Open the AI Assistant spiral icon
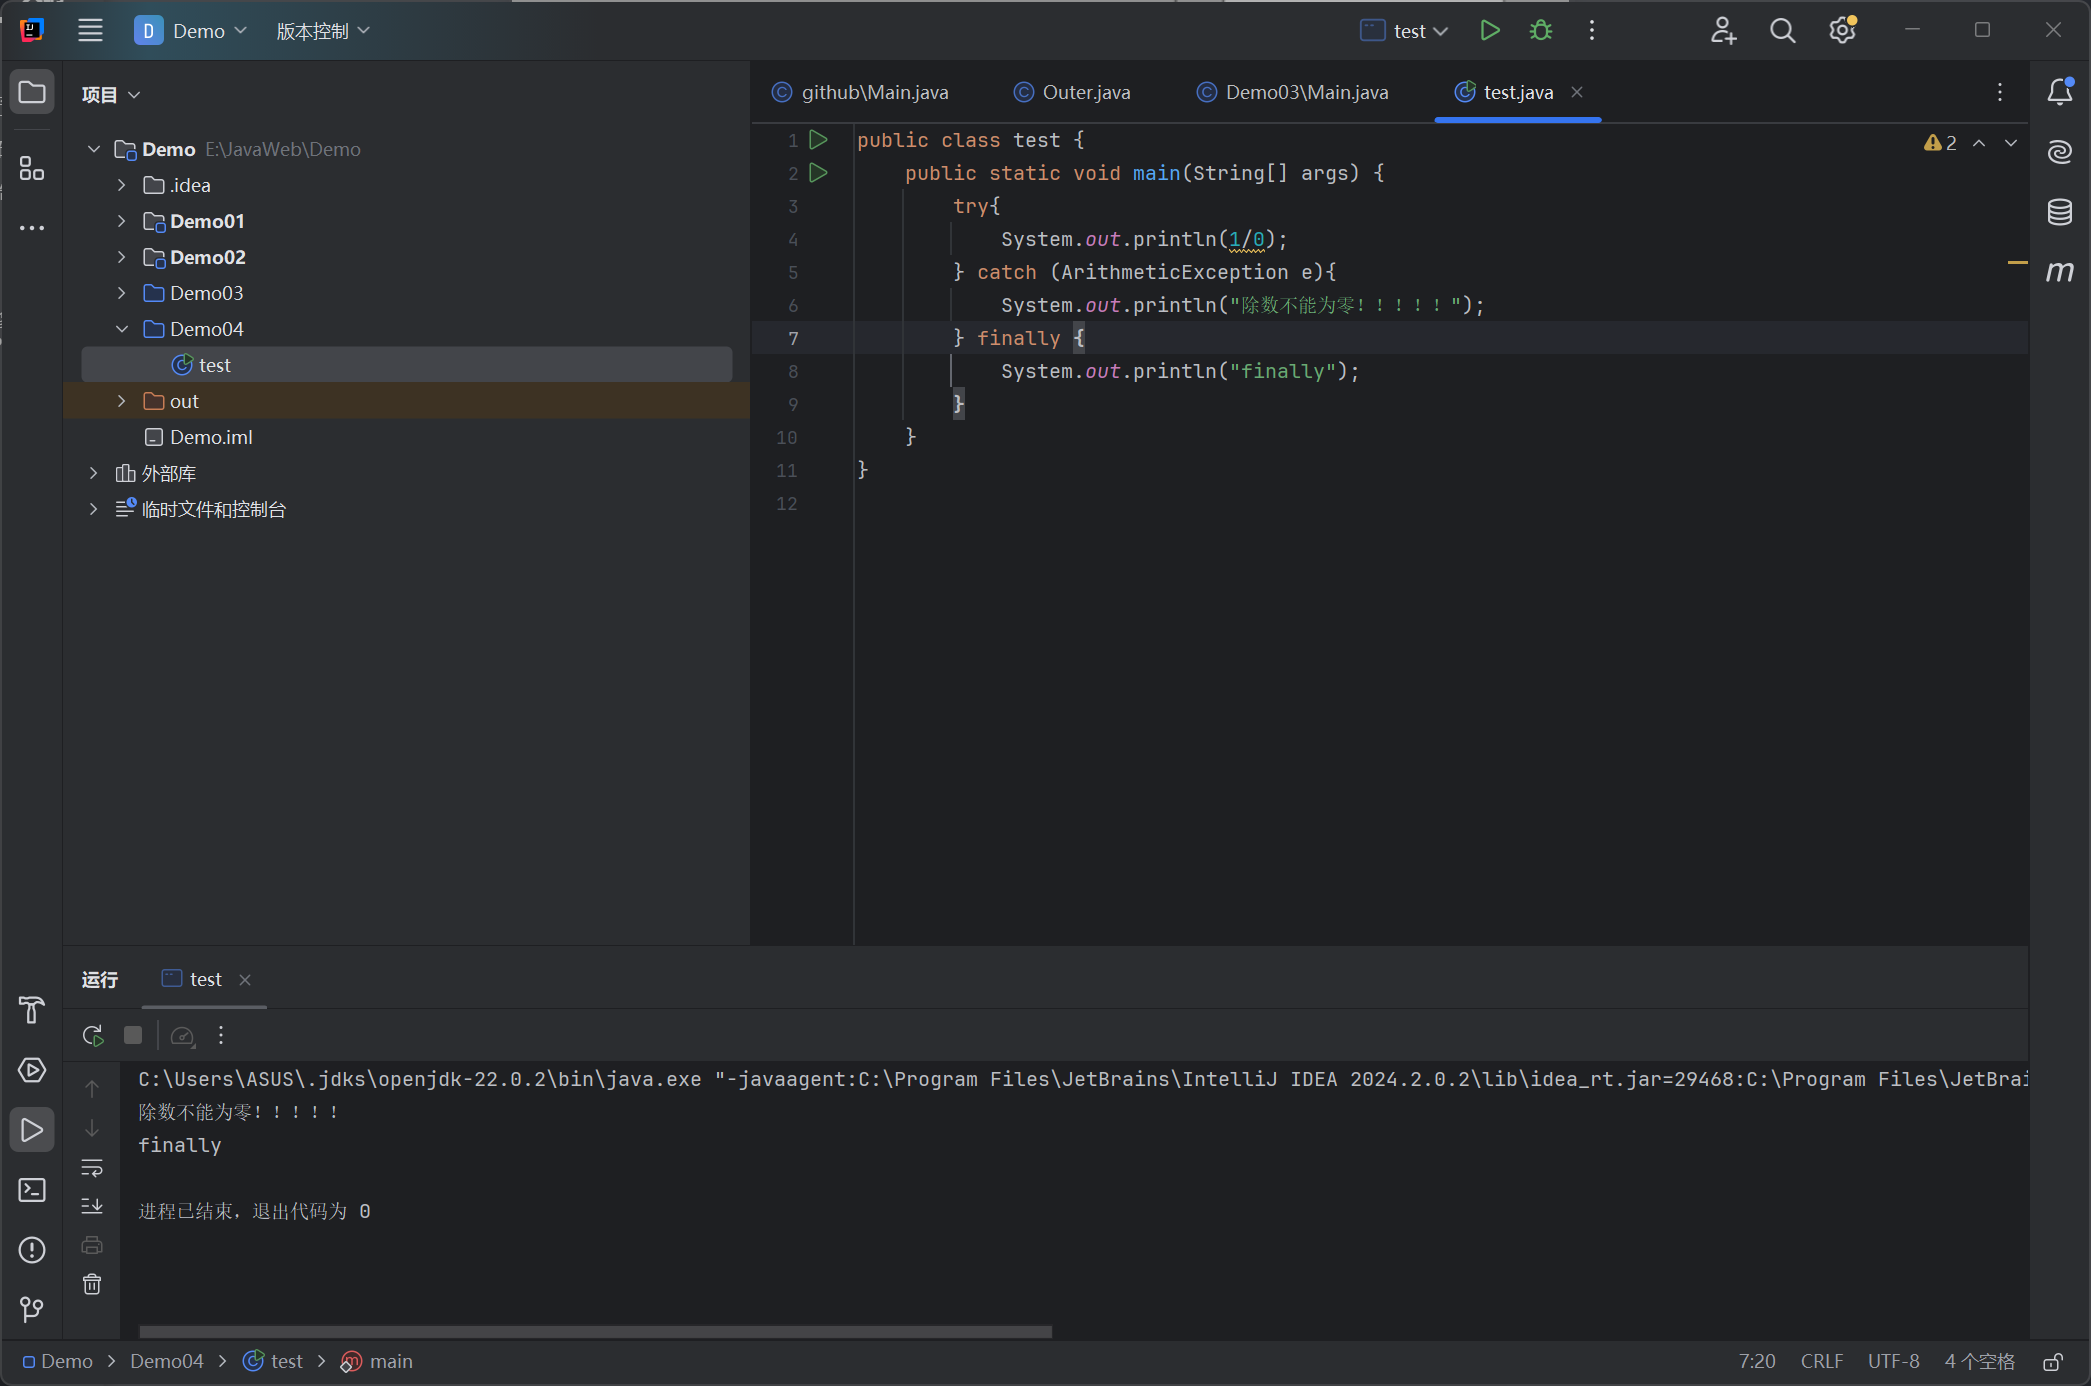2091x1386 pixels. [x=2059, y=152]
